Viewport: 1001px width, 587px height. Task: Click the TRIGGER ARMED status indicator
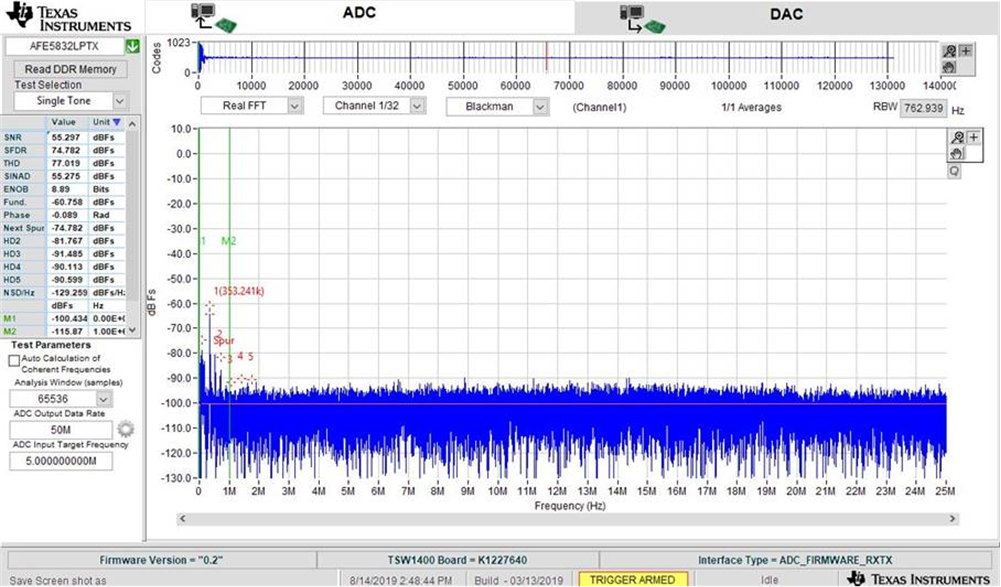coord(631,579)
